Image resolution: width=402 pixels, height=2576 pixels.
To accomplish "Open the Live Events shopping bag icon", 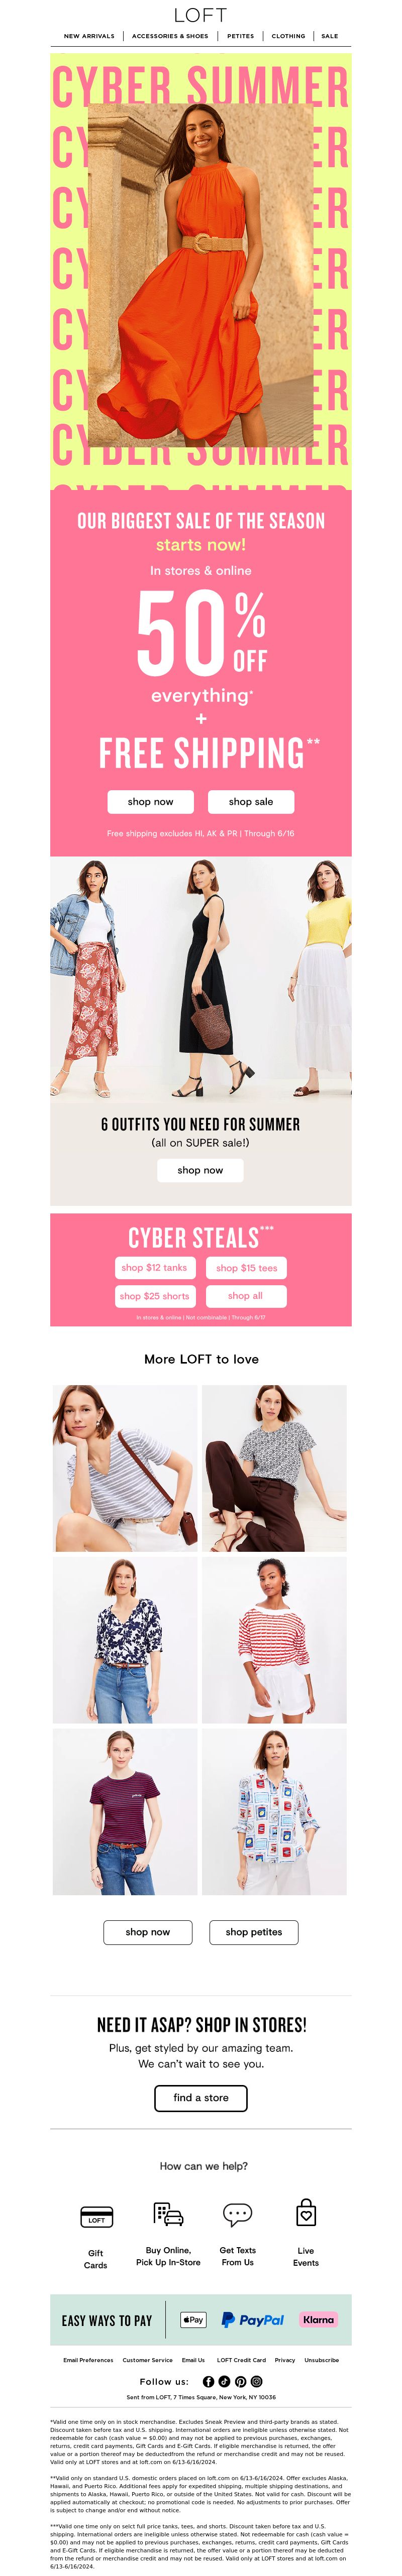I will (x=306, y=2213).
